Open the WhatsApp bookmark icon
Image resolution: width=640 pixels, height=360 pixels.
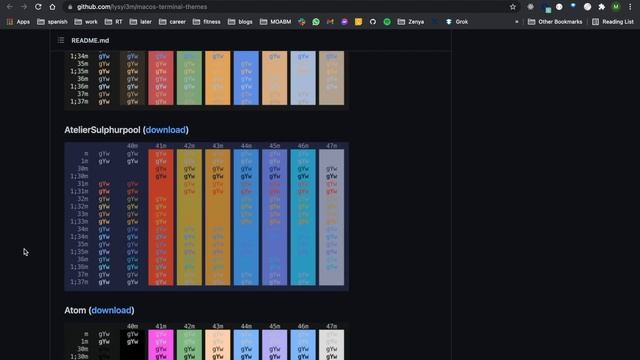316,22
